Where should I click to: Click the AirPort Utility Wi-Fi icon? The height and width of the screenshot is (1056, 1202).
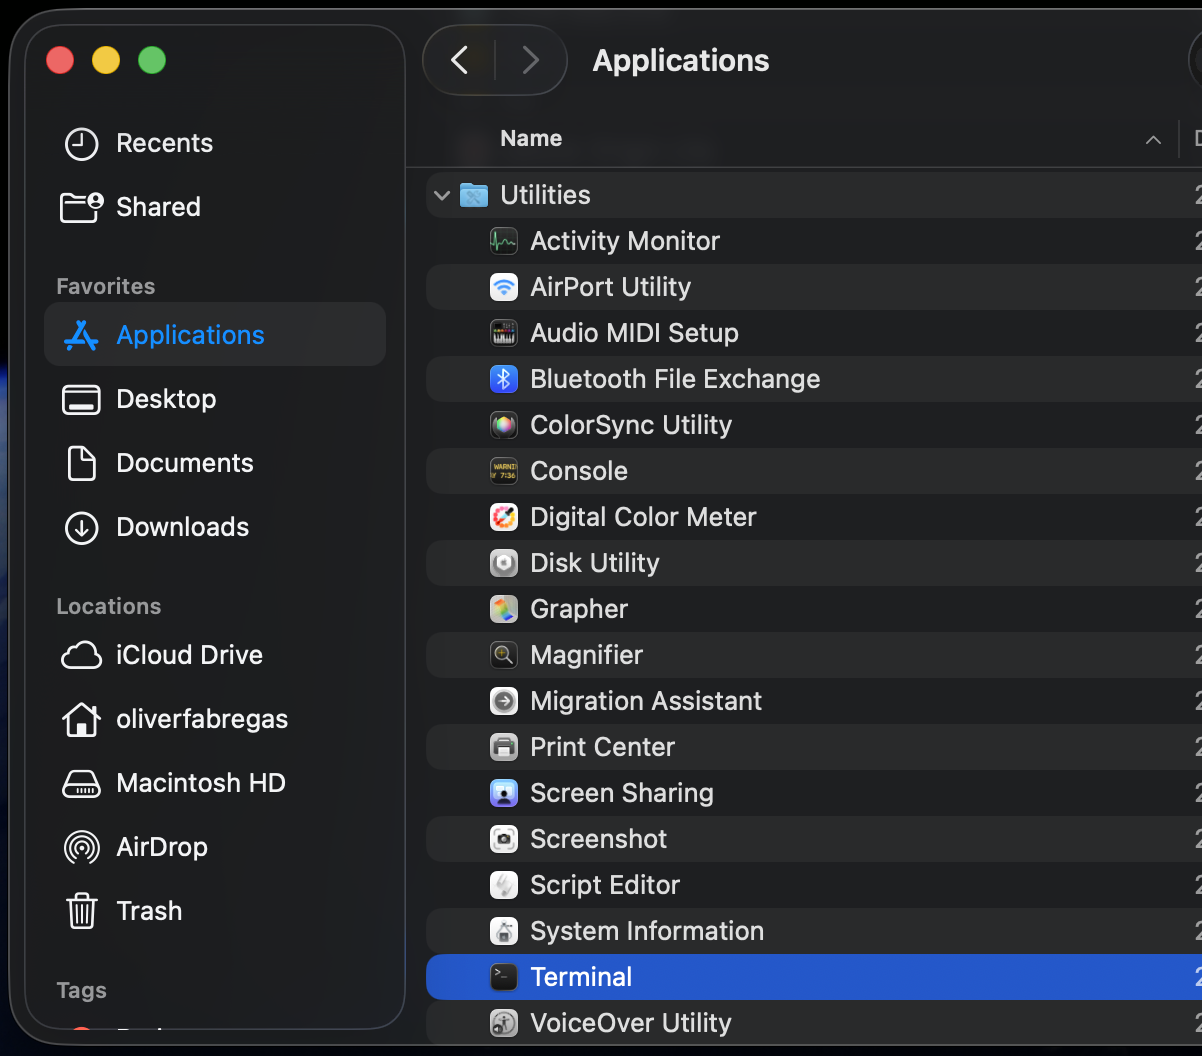click(x=504, y=287)
